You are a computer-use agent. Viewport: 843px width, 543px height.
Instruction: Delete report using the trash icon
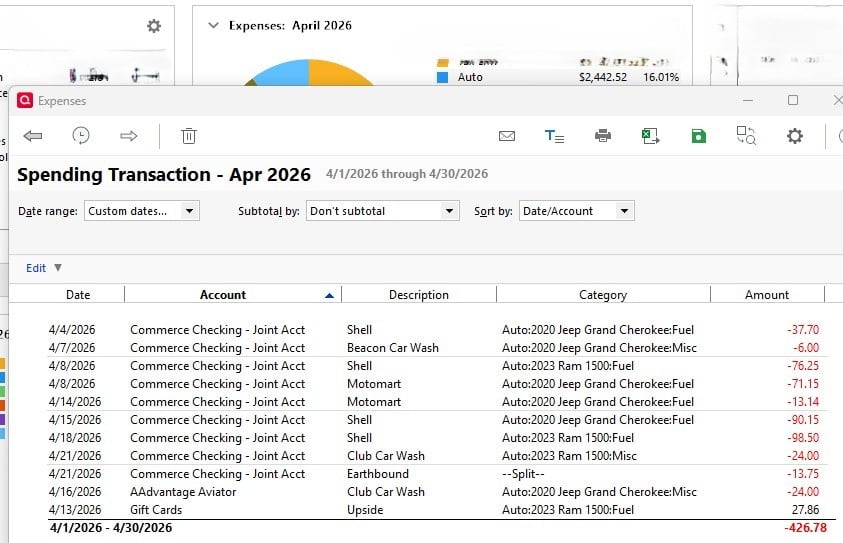[189, 136]
